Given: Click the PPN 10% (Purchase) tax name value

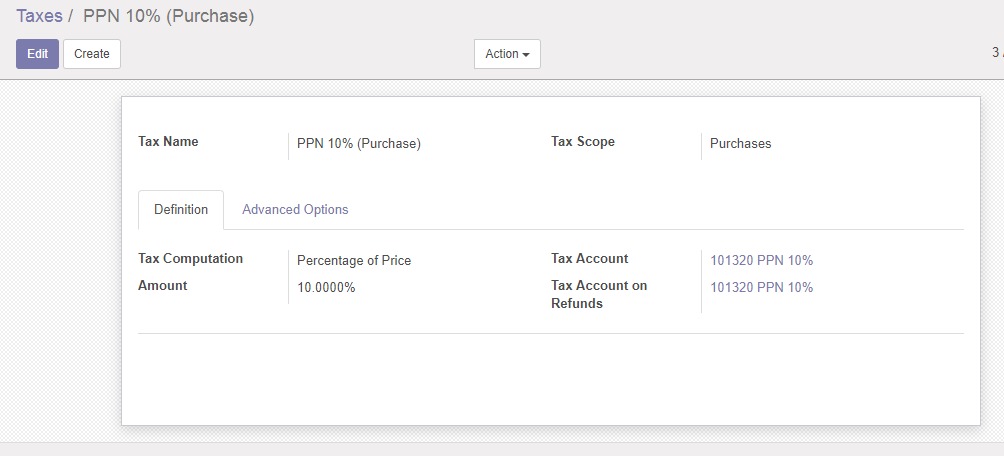Looking at the screenshot, I should (359, 144).
